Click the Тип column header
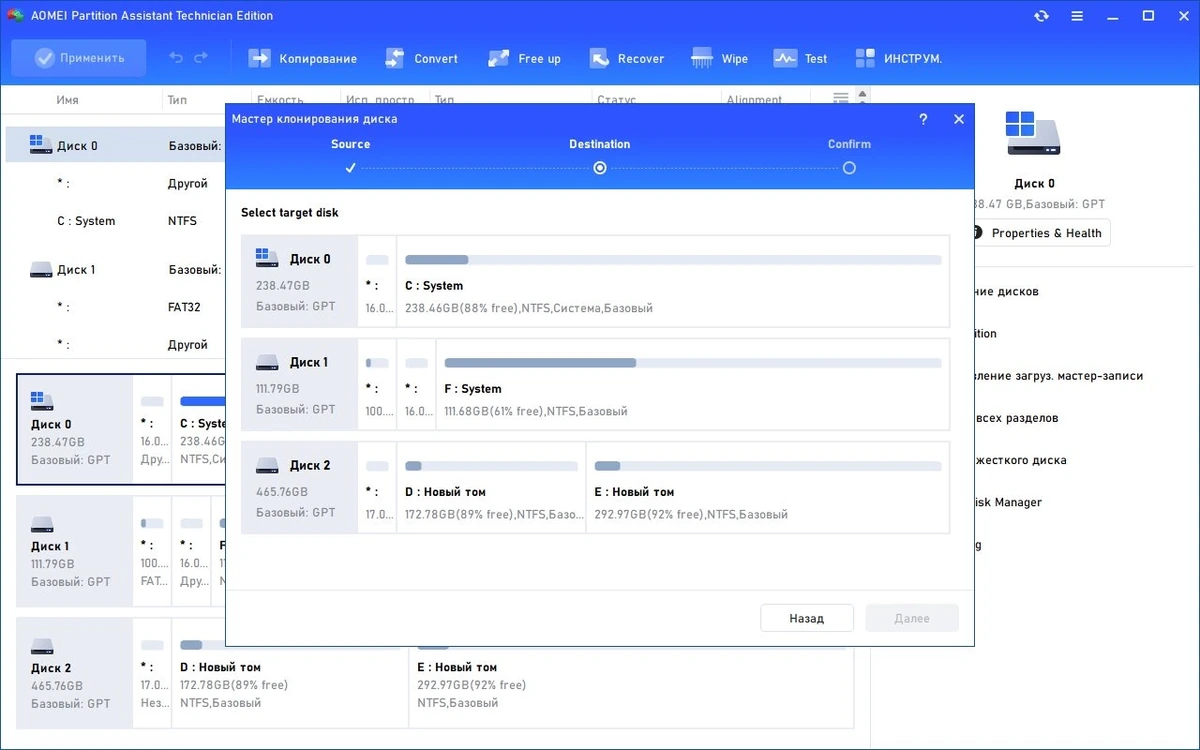Viewport: 1200px width, 750px height. pyautogui.click(x=177, y=100)
